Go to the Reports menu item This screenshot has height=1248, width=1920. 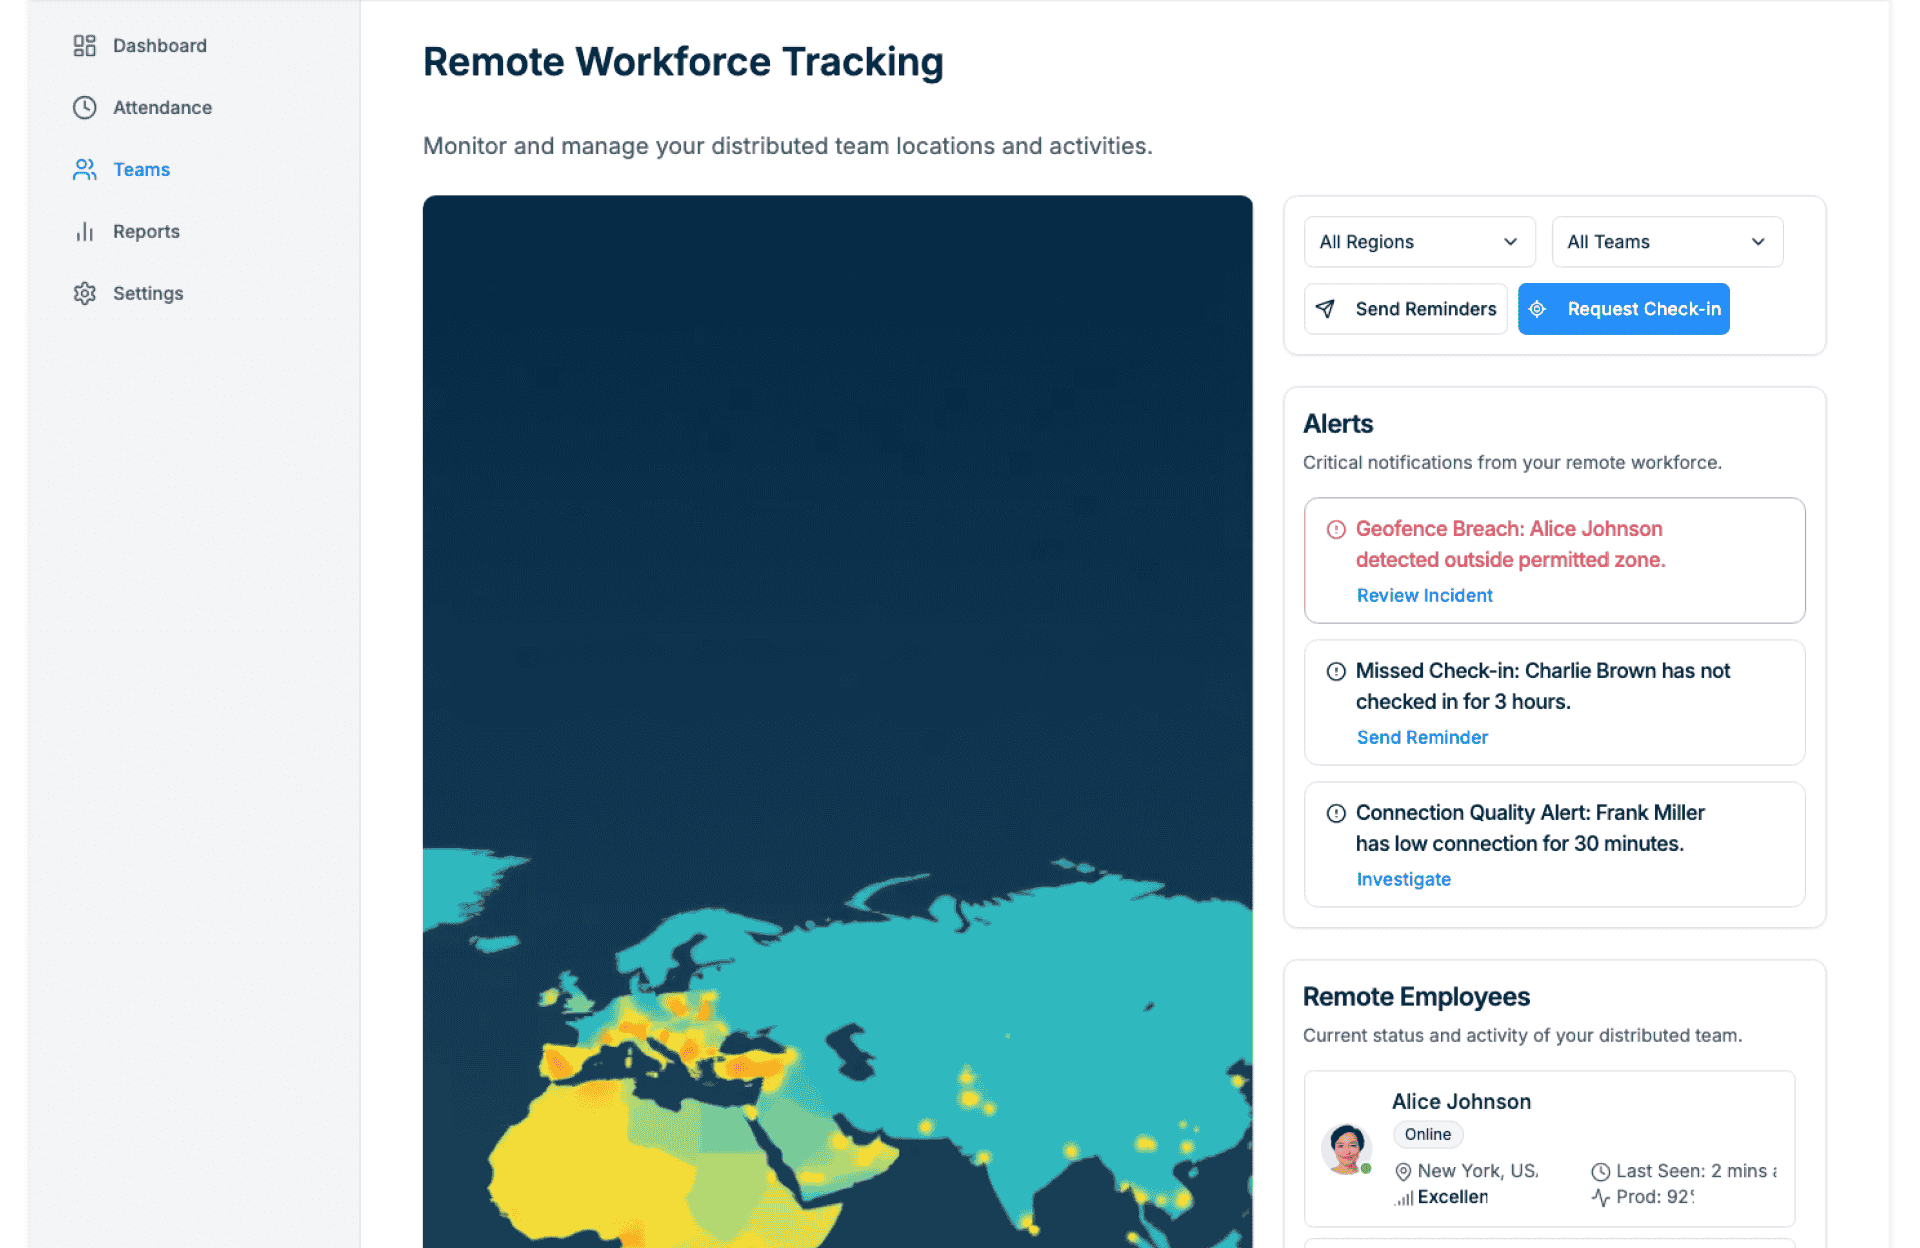pos(146,232)
